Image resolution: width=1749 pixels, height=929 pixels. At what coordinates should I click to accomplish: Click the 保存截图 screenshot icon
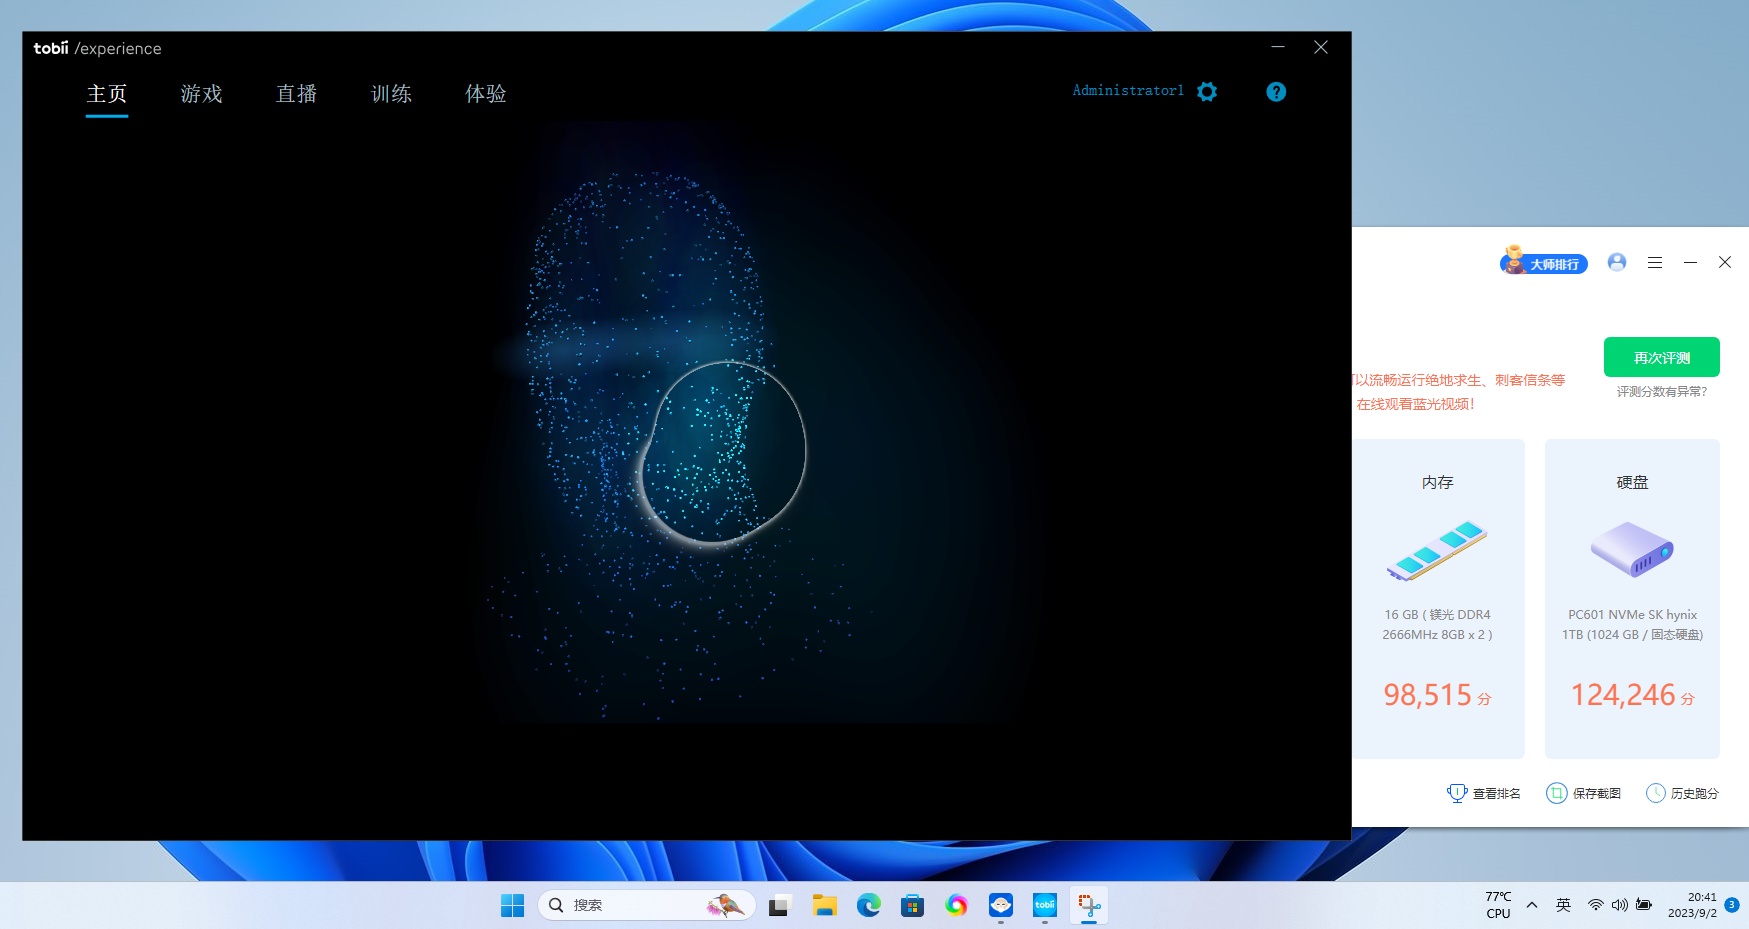coord(1557,793)
